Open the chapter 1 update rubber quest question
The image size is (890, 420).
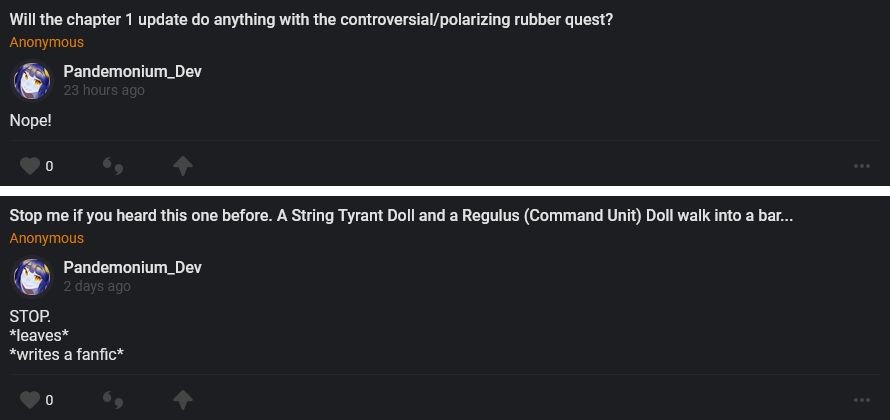tap(311, 21)
